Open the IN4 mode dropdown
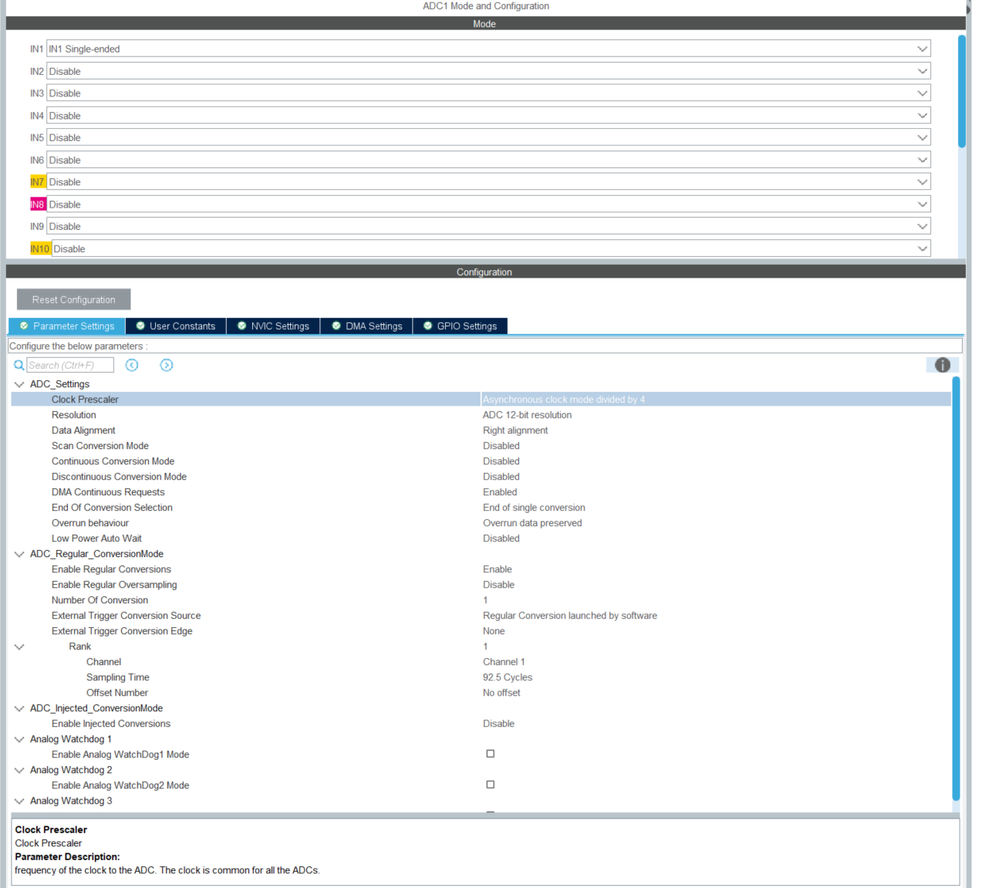This screenshot has height=888, width=999. click(x=488, y=115)
